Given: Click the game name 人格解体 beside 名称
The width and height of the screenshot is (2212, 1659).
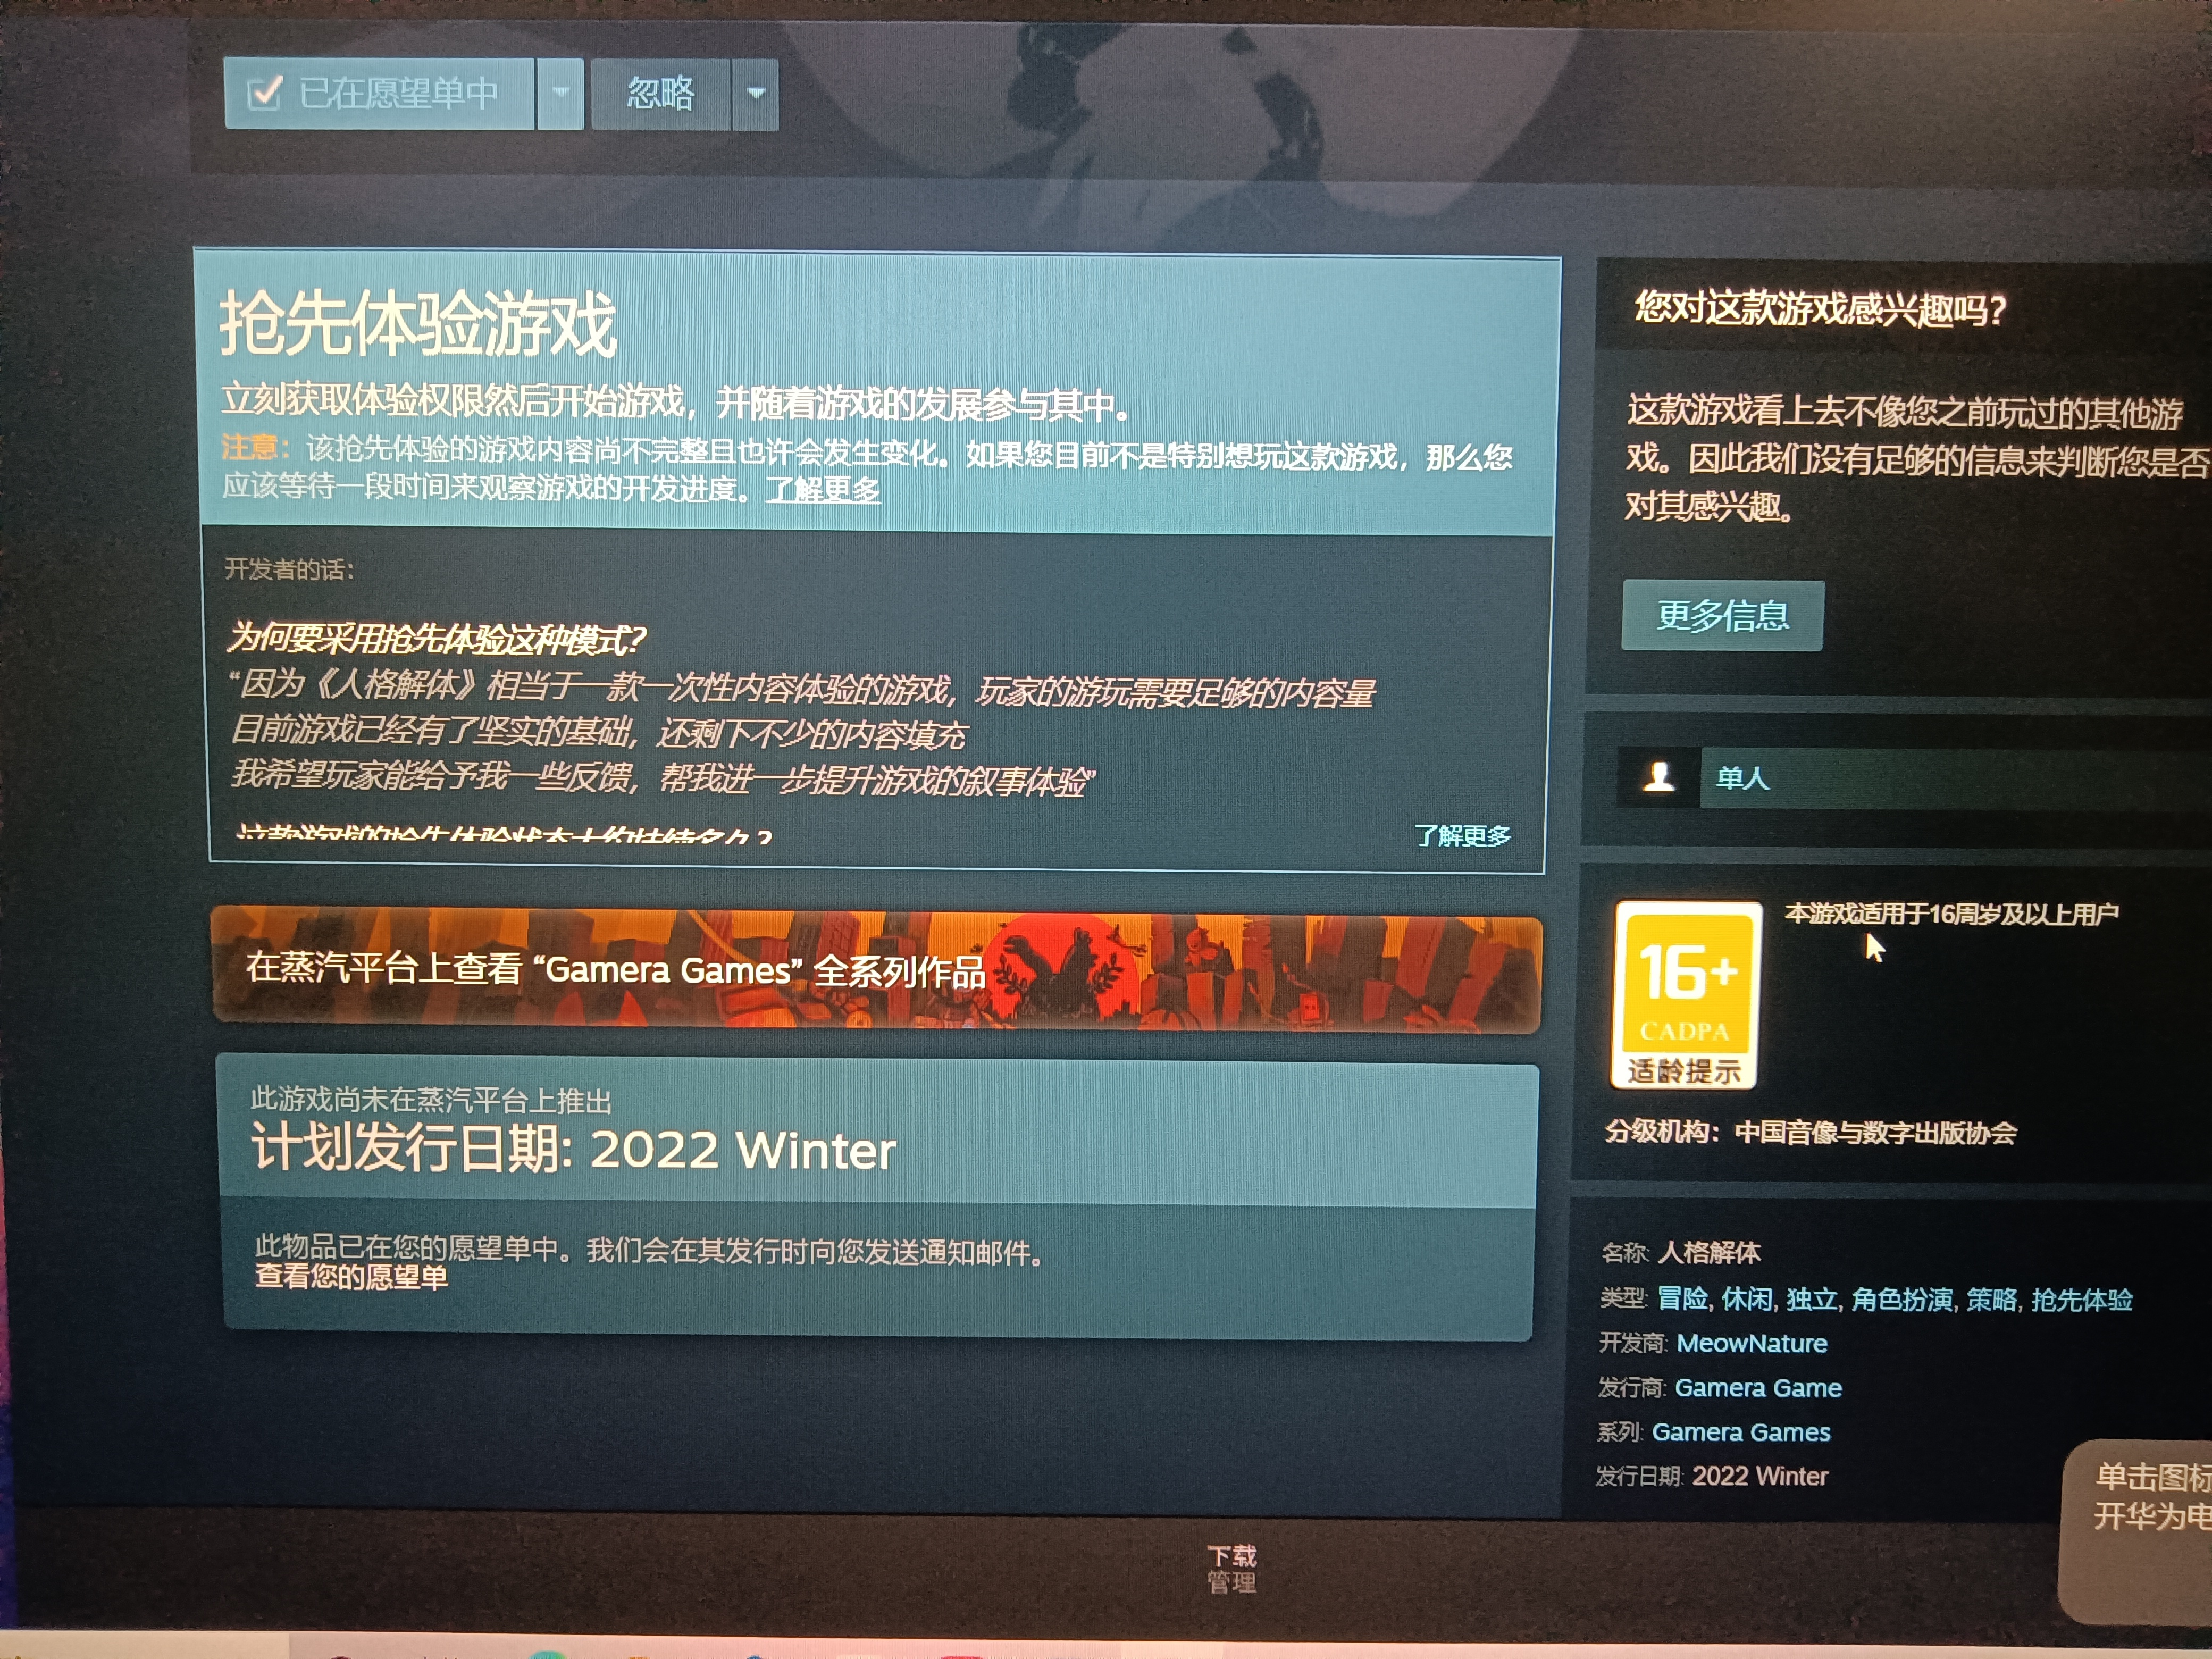Looking at the screenshot, I should point(1709,1253).
